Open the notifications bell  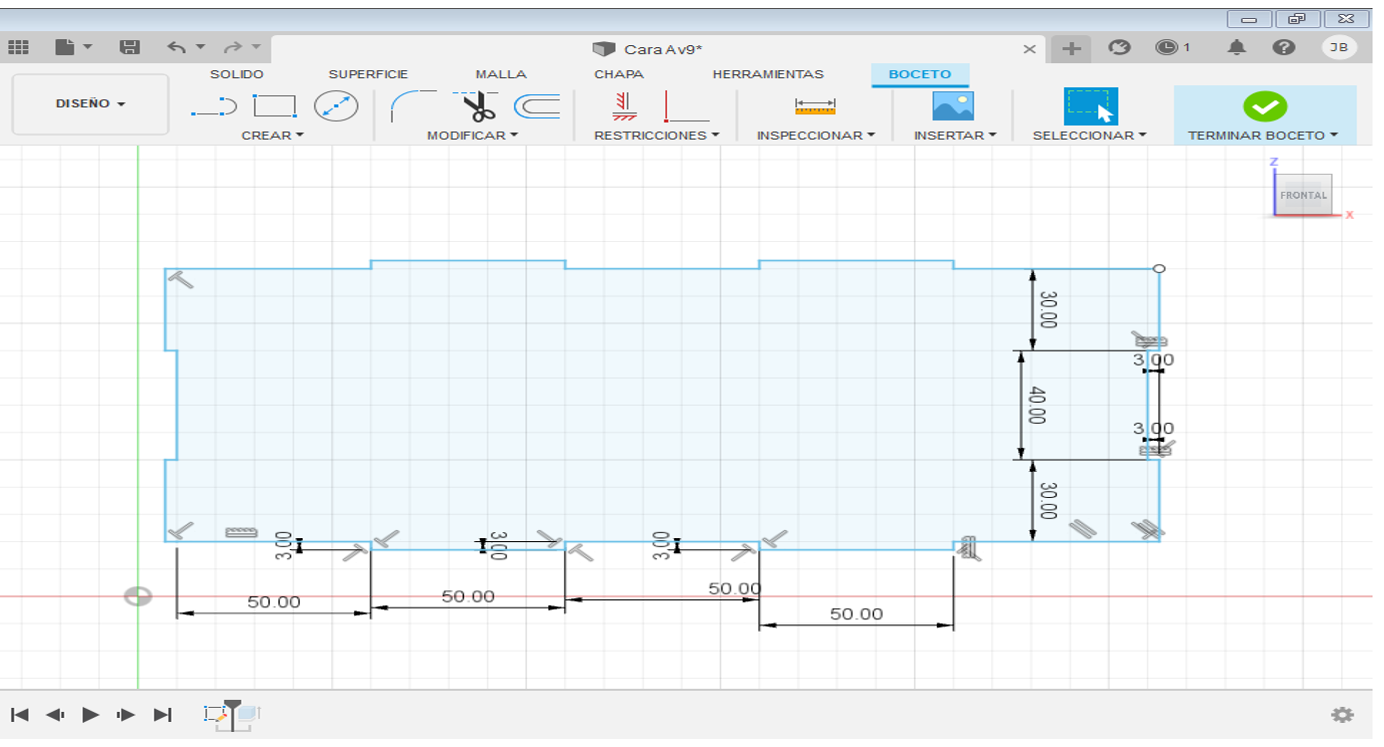click(1237, 47)
